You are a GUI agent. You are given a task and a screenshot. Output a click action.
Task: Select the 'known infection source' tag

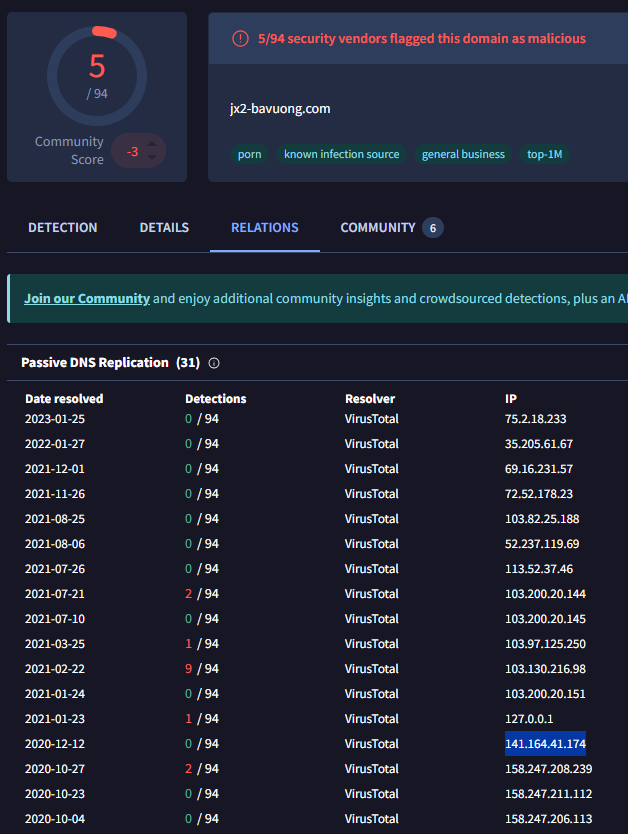[341, 155]
